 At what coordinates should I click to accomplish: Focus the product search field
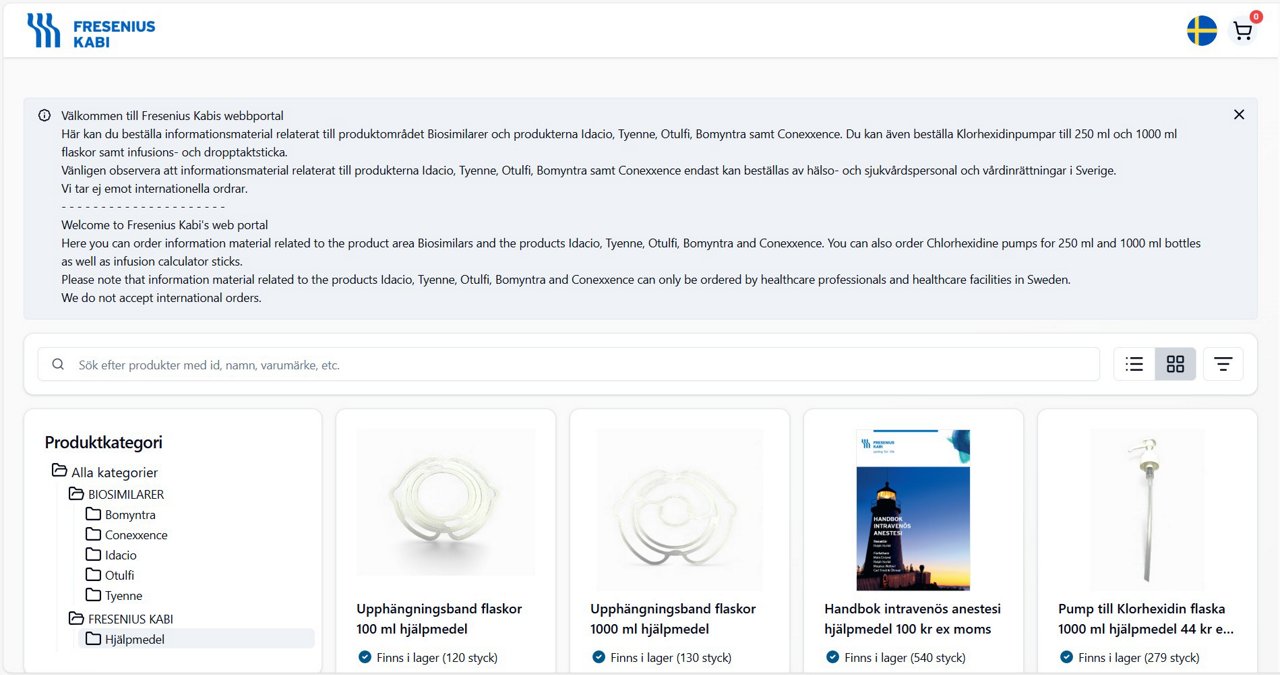569,365
